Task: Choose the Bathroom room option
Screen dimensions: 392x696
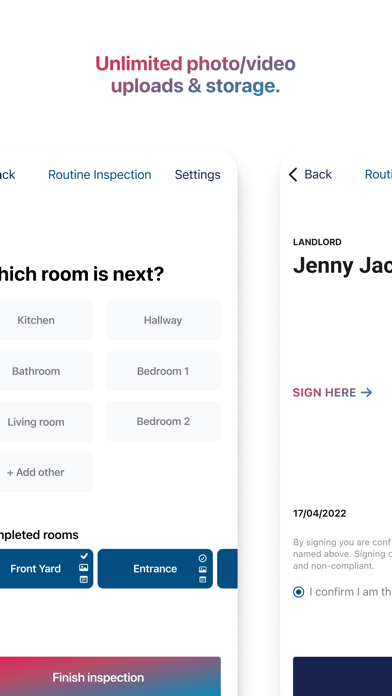Action: coord(46,371)
